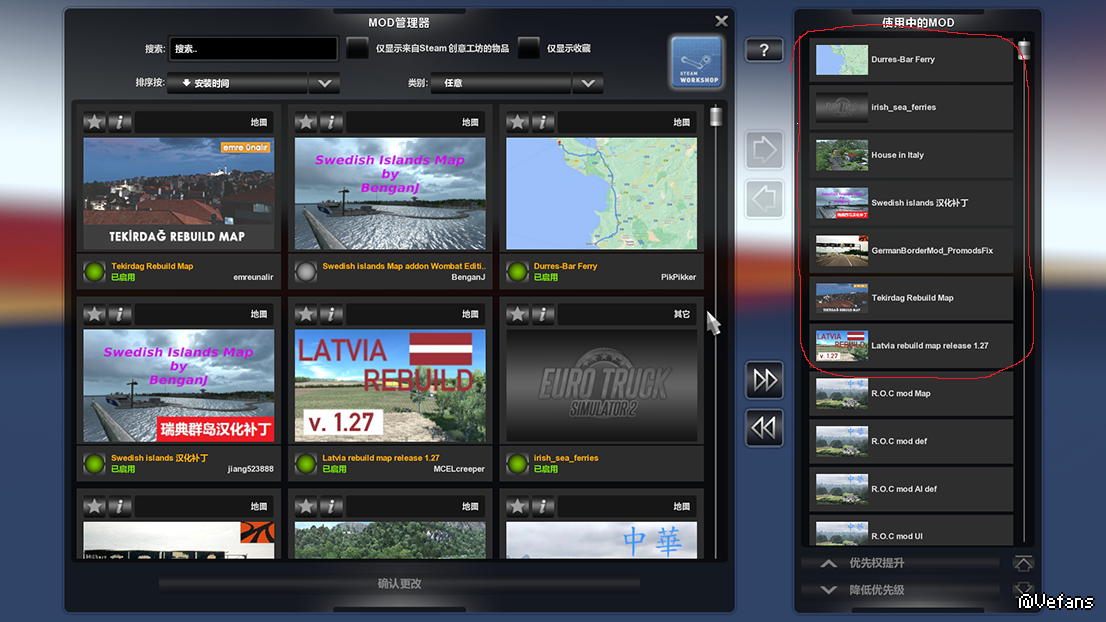The width and height of the screenshot is (1106, 622).
Task: Check 仅显示来自Steam创意工坊的物品 checkbox
Action: pyautogui.click(x=358, y=48)
